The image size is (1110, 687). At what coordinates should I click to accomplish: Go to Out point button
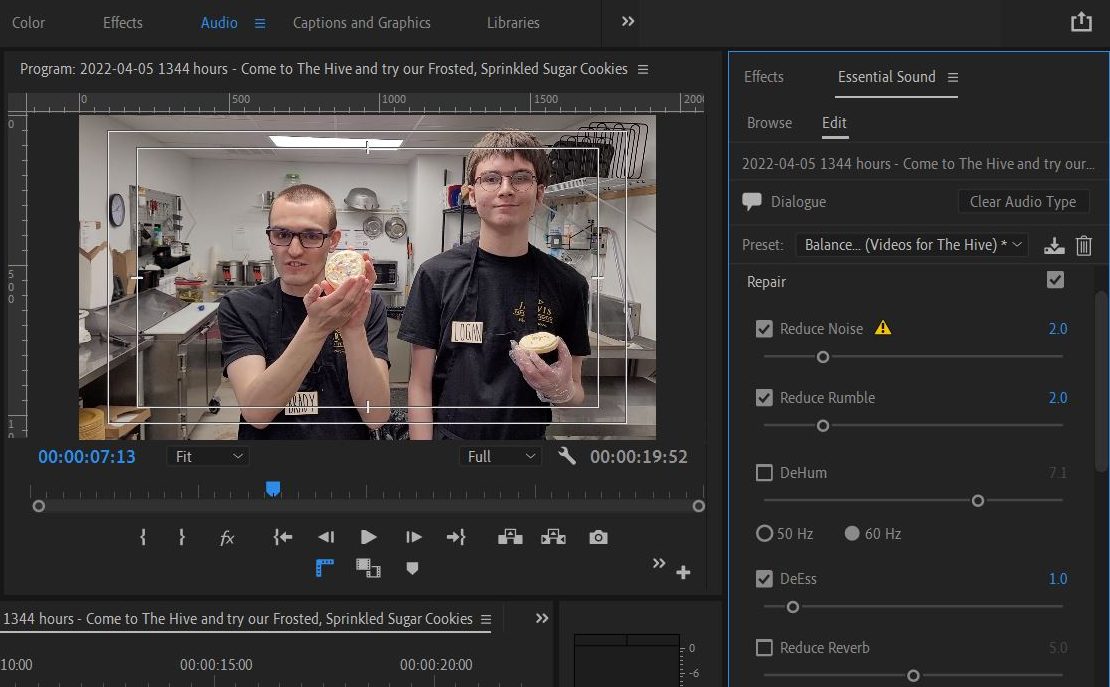click(456, 538)
